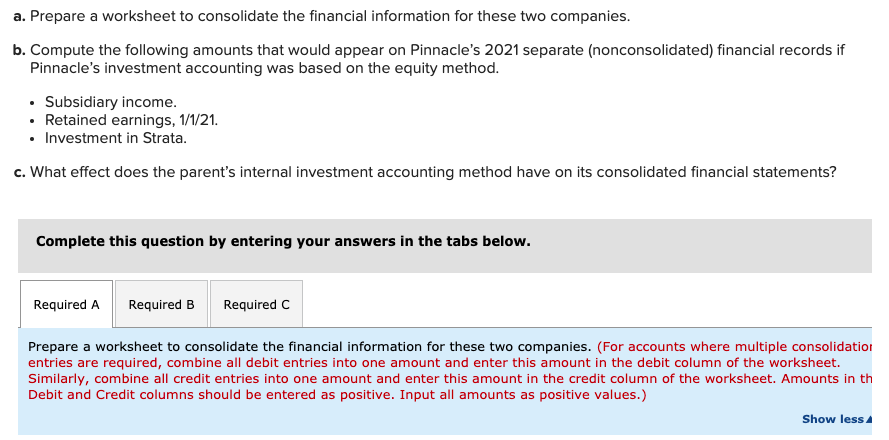Click the 'Retained earnings, 1/1/21.' bullet item
The width and height of the screenshot is (889, 440).
pyautogui.click(x=132, y=120)
